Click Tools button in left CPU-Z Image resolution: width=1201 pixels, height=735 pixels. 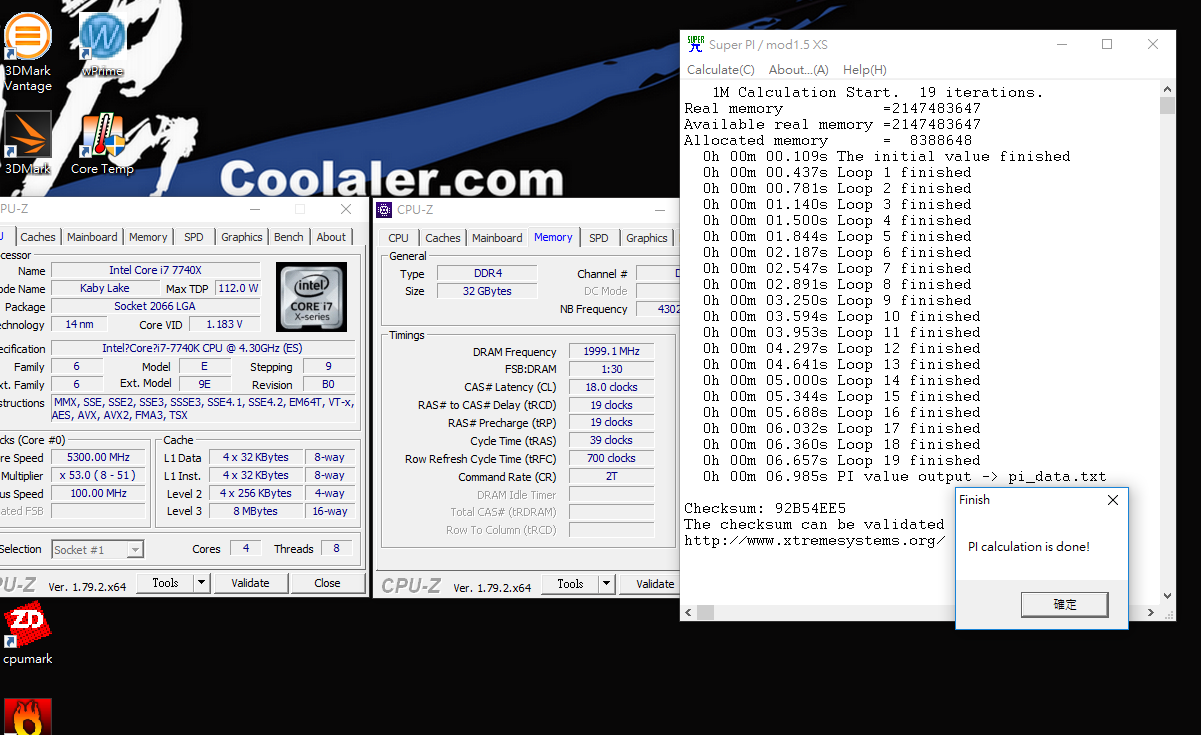tap(165, 583)
